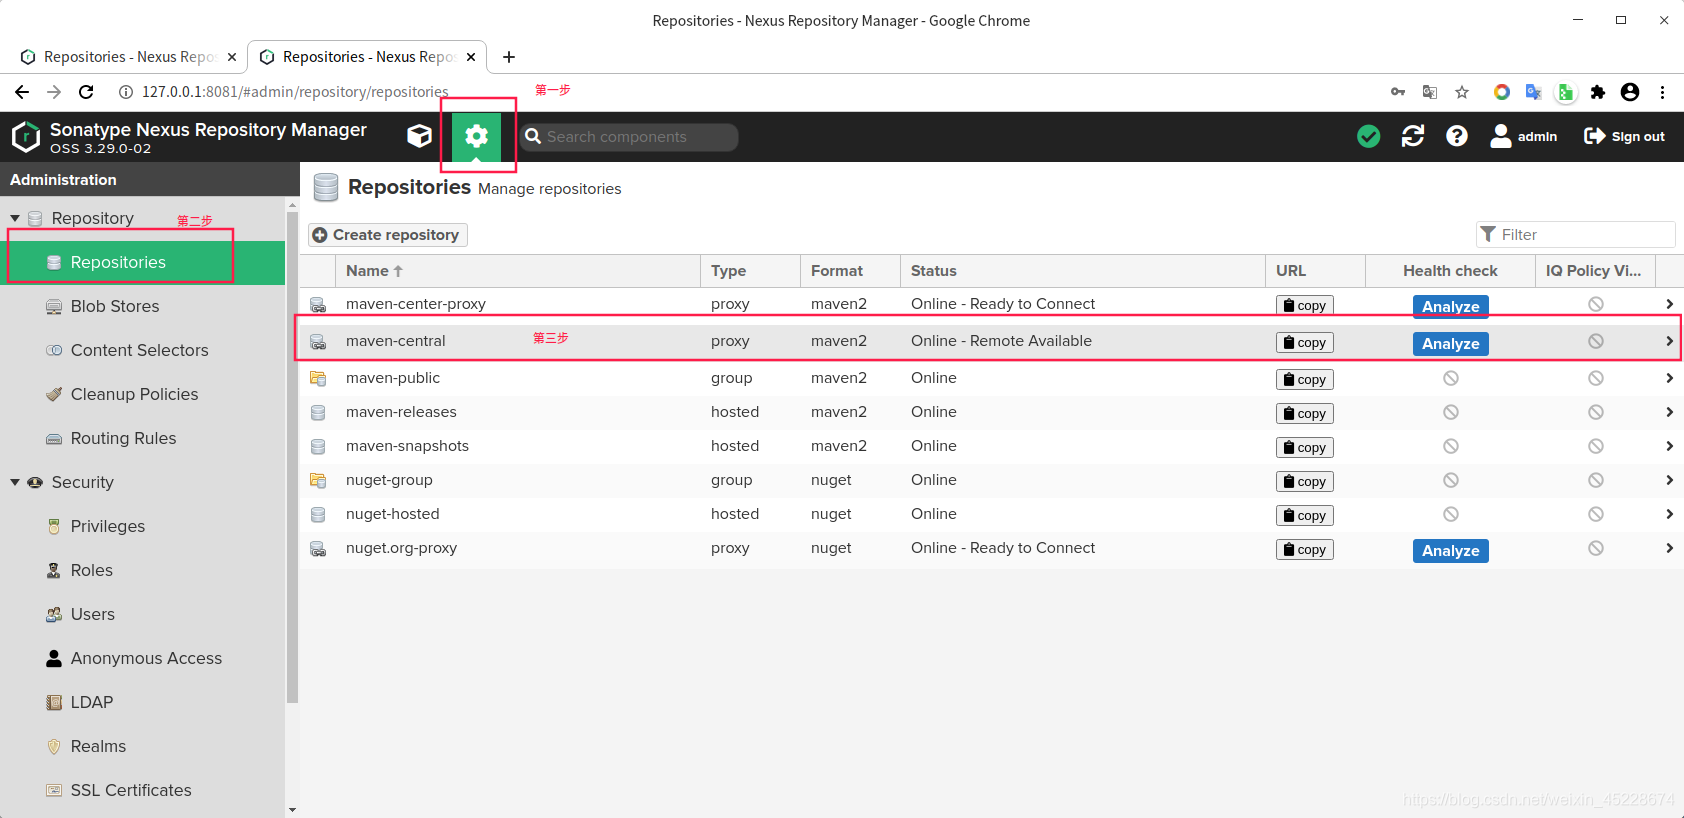
Task: Click maven-releases hosted repository icon
Action: (318, 412)
